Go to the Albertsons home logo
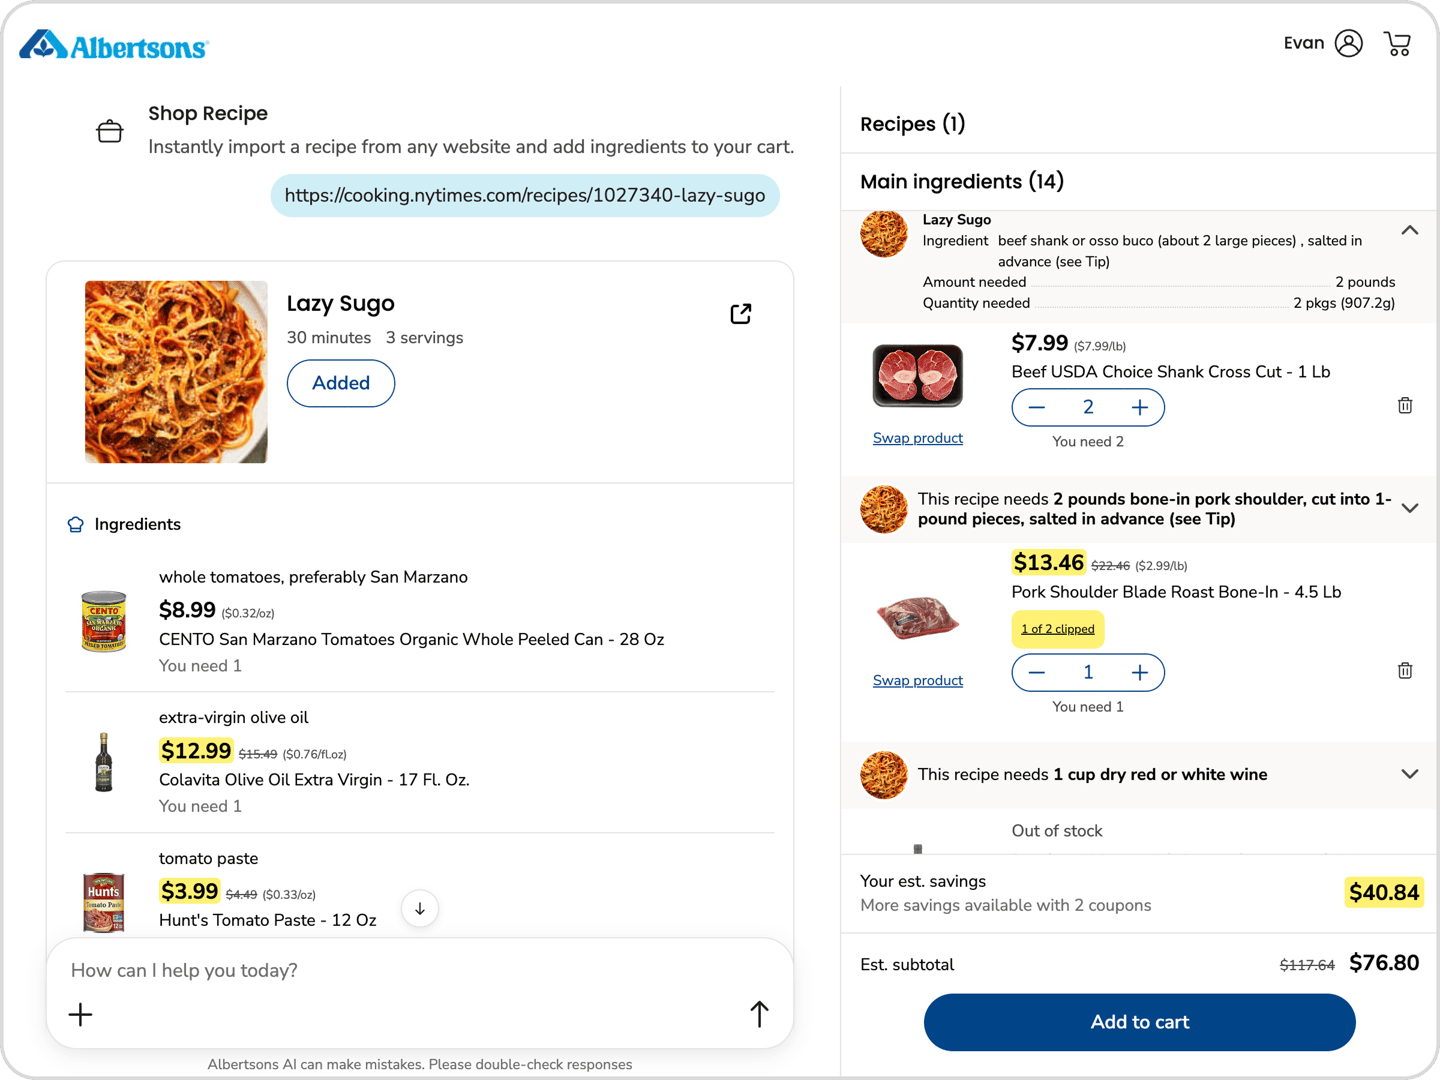 point(113,44)
